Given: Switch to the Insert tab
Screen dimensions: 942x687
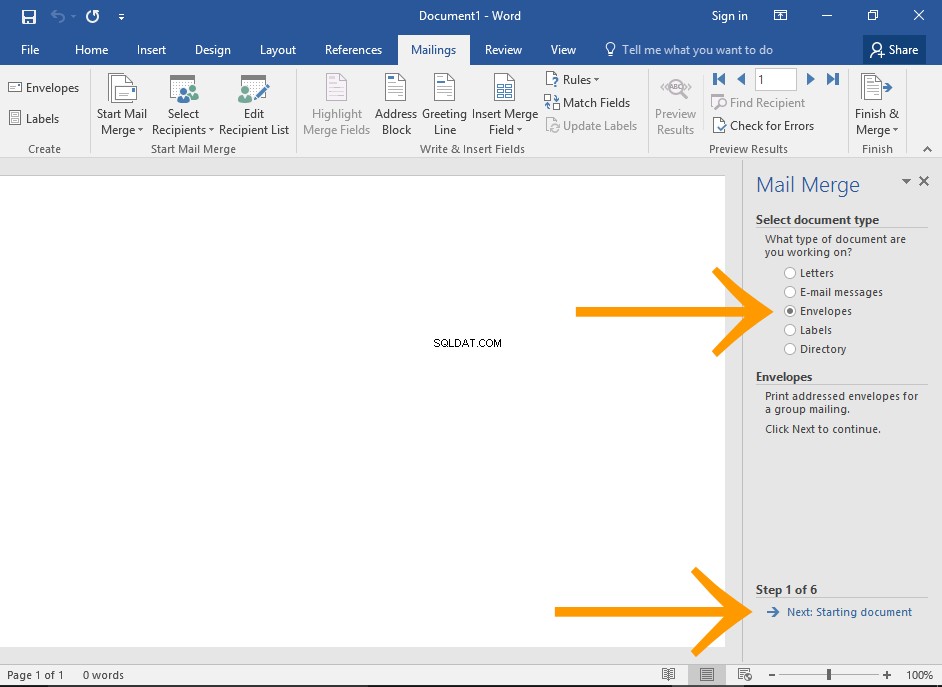Looking at the screenshot, I should (151, 50).
